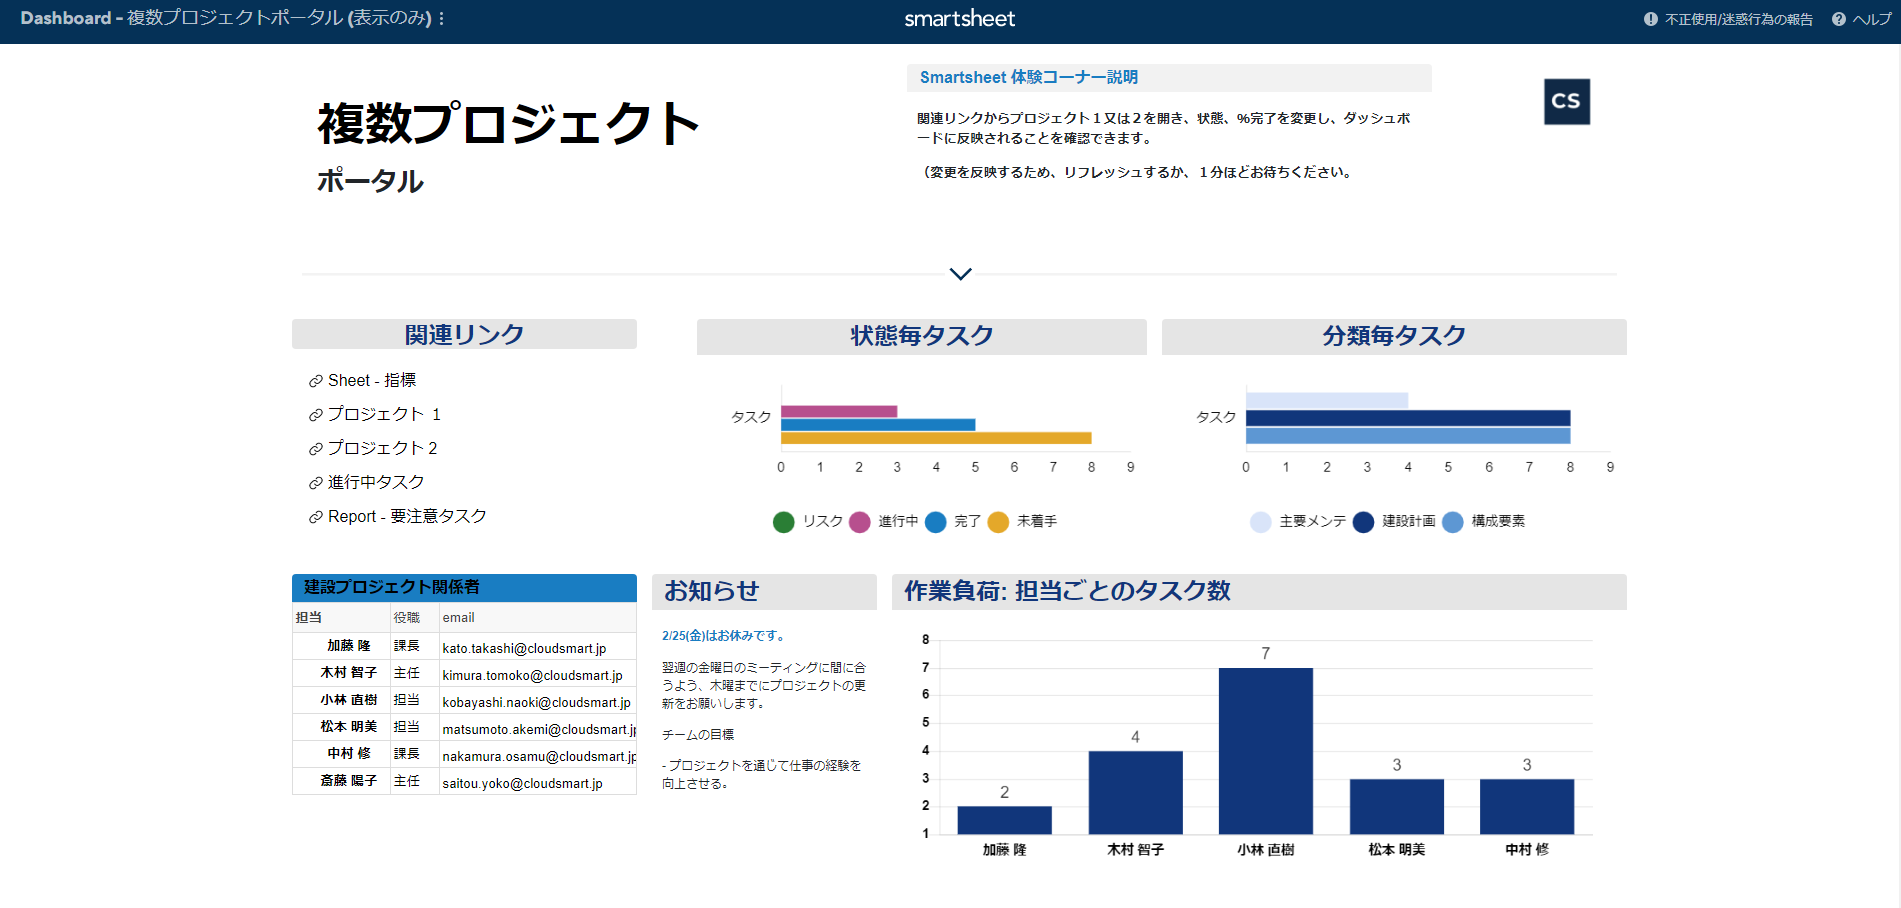Viewport: 1901px width, 908px height.
Task: Click the link icon beside プロジェクト 1
Action: 314,414
